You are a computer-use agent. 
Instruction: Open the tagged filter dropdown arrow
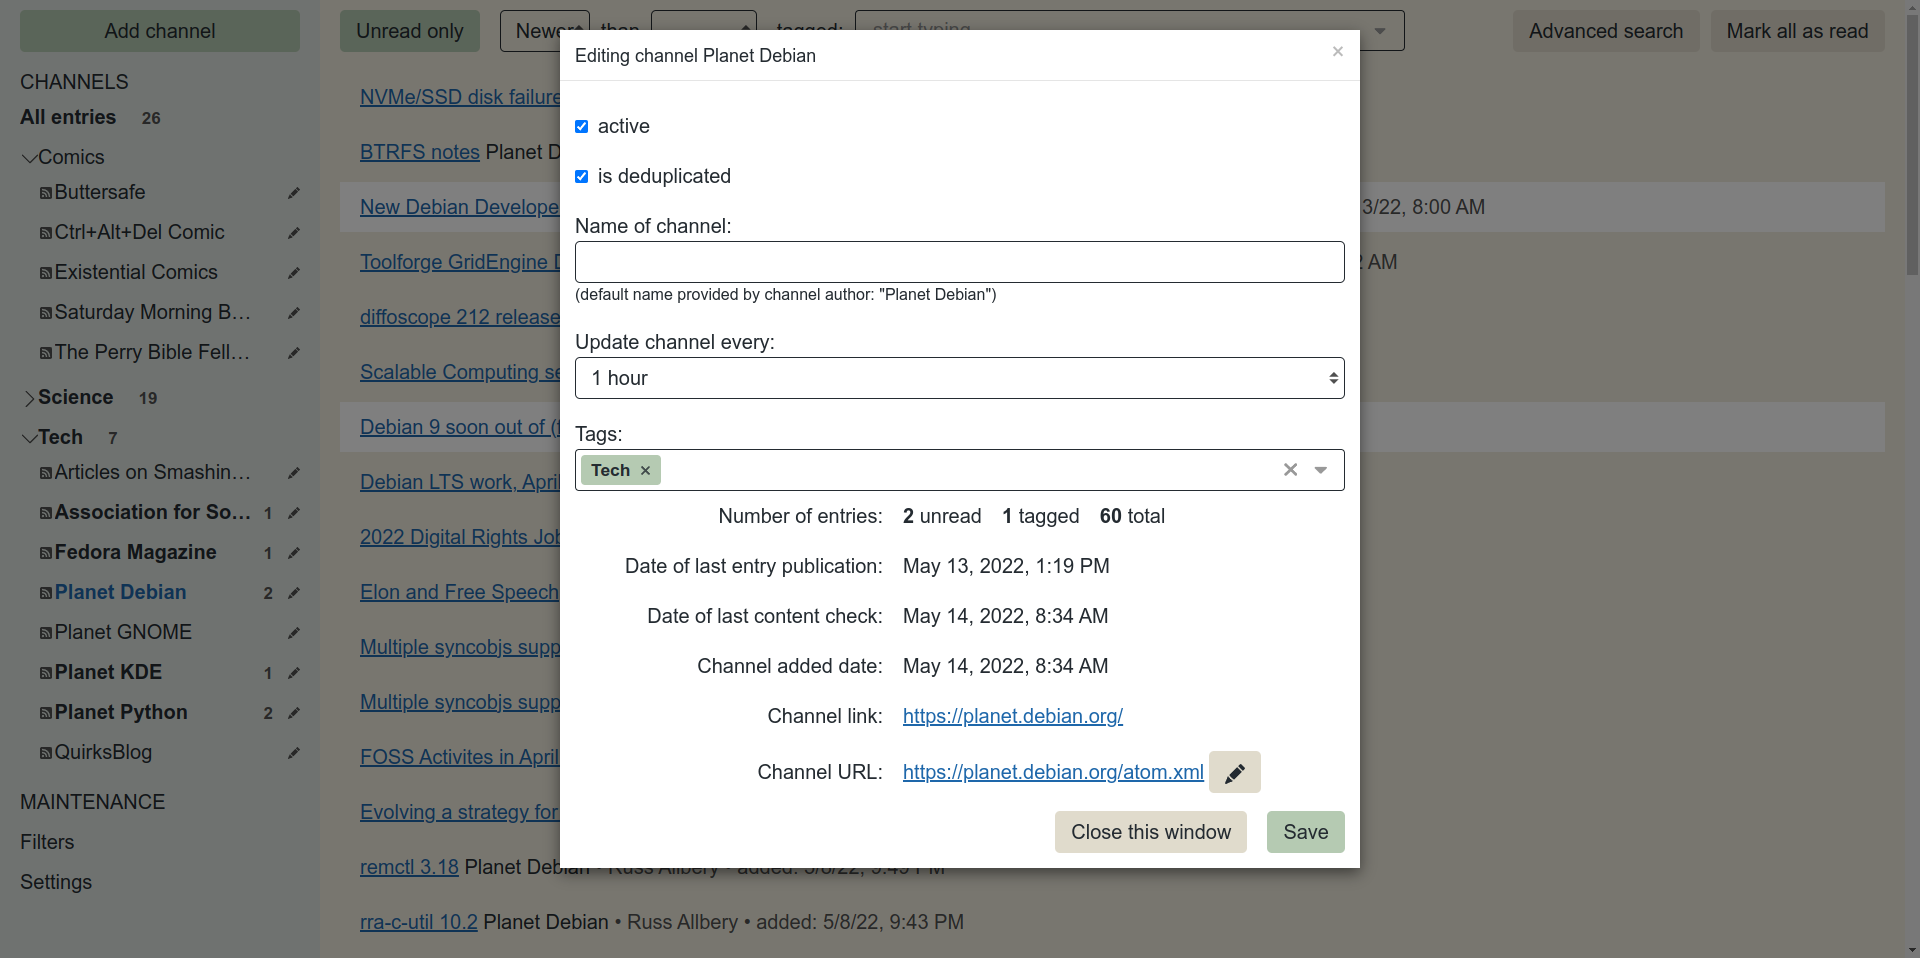[1380, 31]
